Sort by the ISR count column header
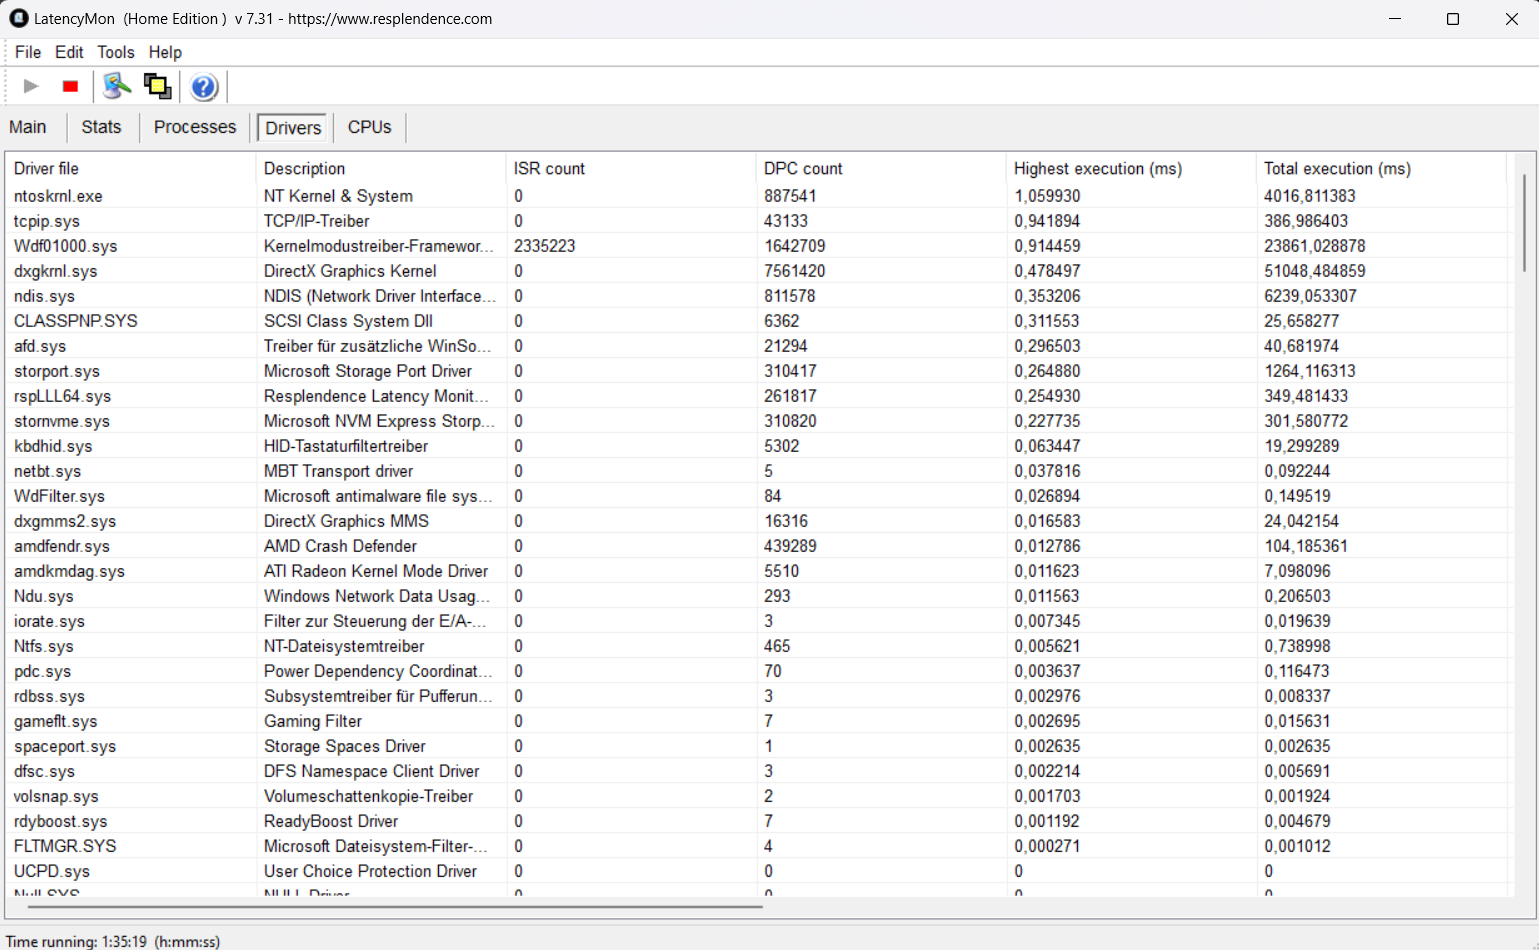1539x950 pixels. 630,169
